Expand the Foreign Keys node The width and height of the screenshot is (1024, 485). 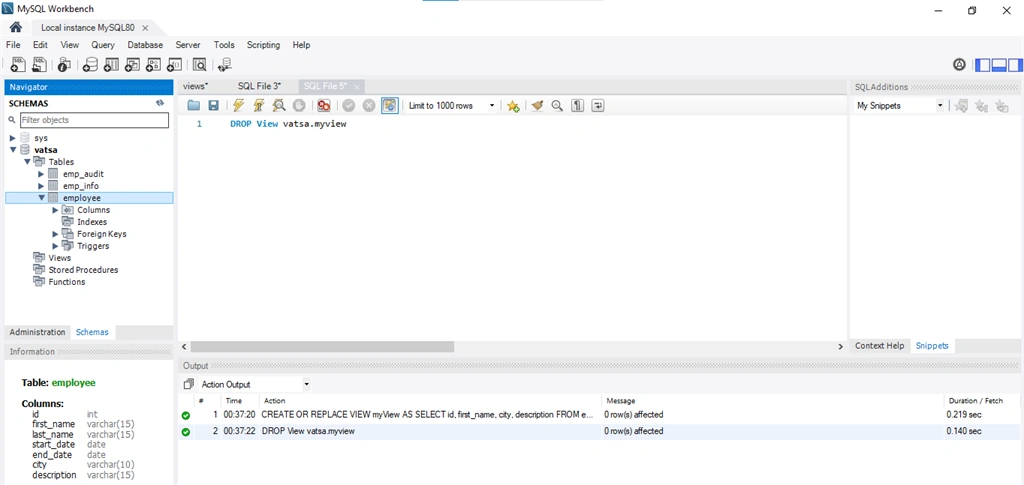tap(56, 234)
